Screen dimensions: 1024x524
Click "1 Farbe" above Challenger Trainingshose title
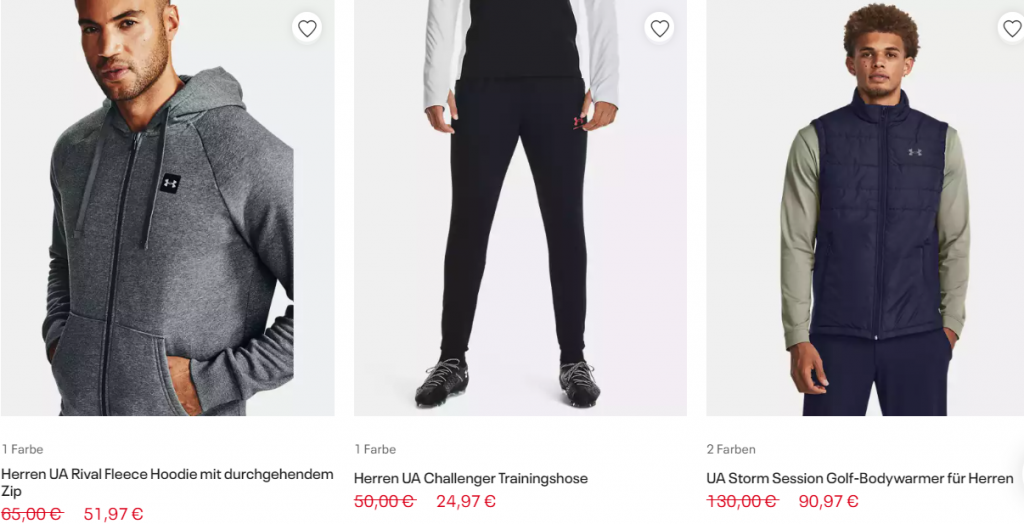point(375,449)
